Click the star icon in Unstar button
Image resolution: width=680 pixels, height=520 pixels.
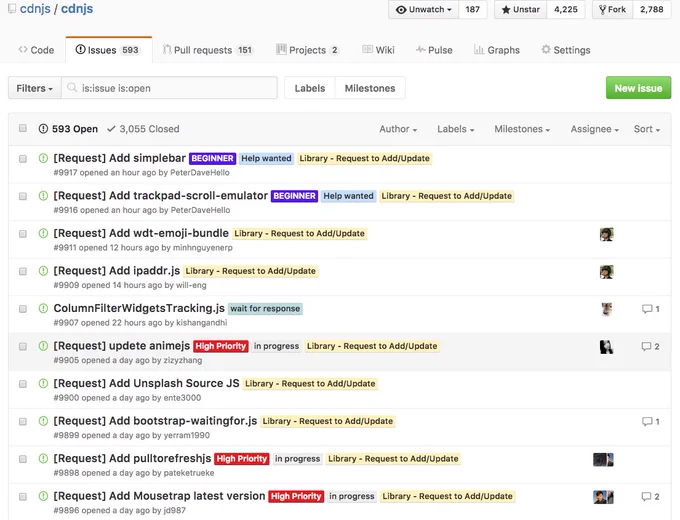click(506, 10)
